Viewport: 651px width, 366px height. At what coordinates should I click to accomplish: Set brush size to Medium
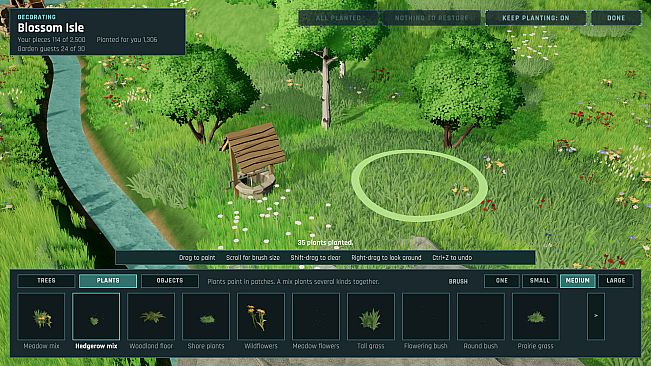pyautogui.click(x=578, y=281)
